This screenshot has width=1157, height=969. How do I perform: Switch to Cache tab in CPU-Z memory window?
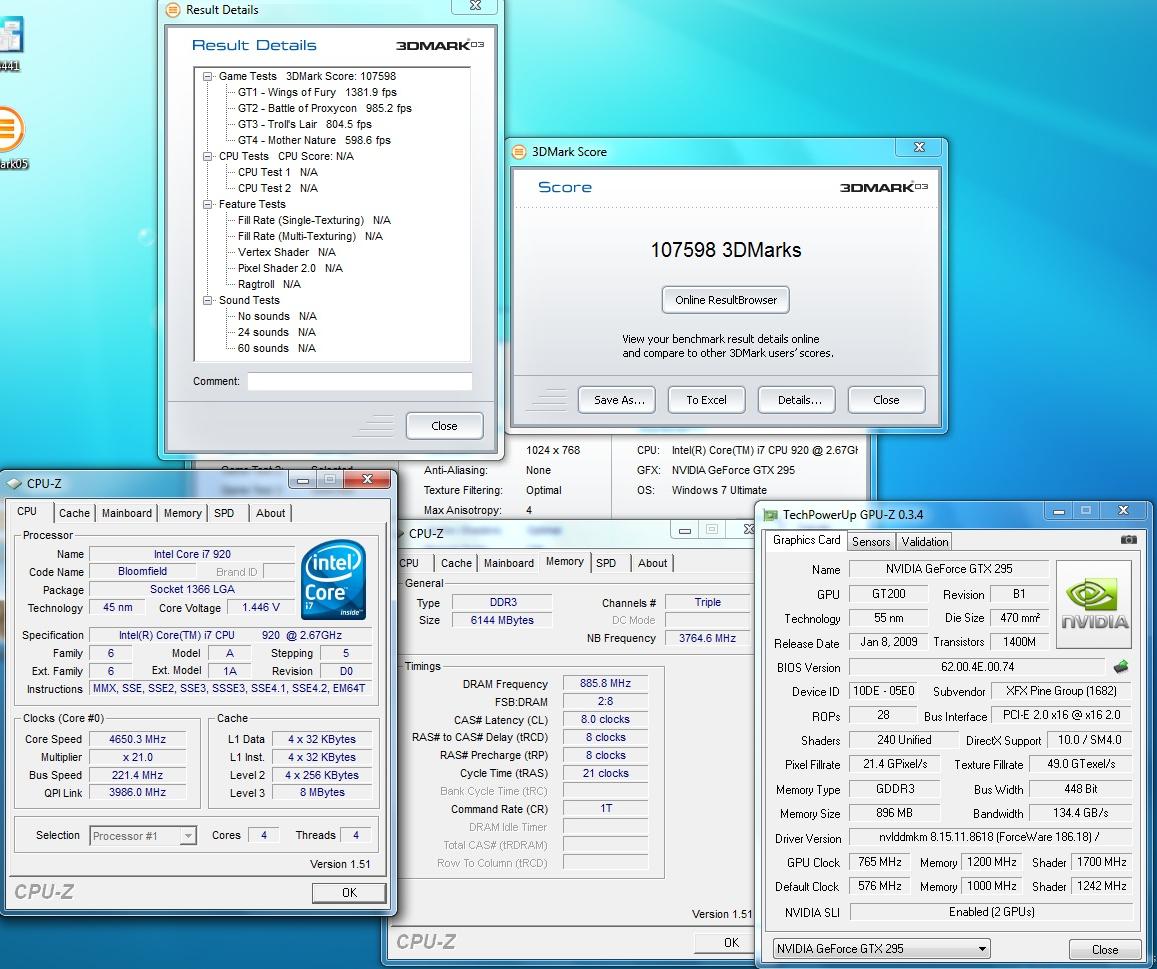[x=456, y=563]
